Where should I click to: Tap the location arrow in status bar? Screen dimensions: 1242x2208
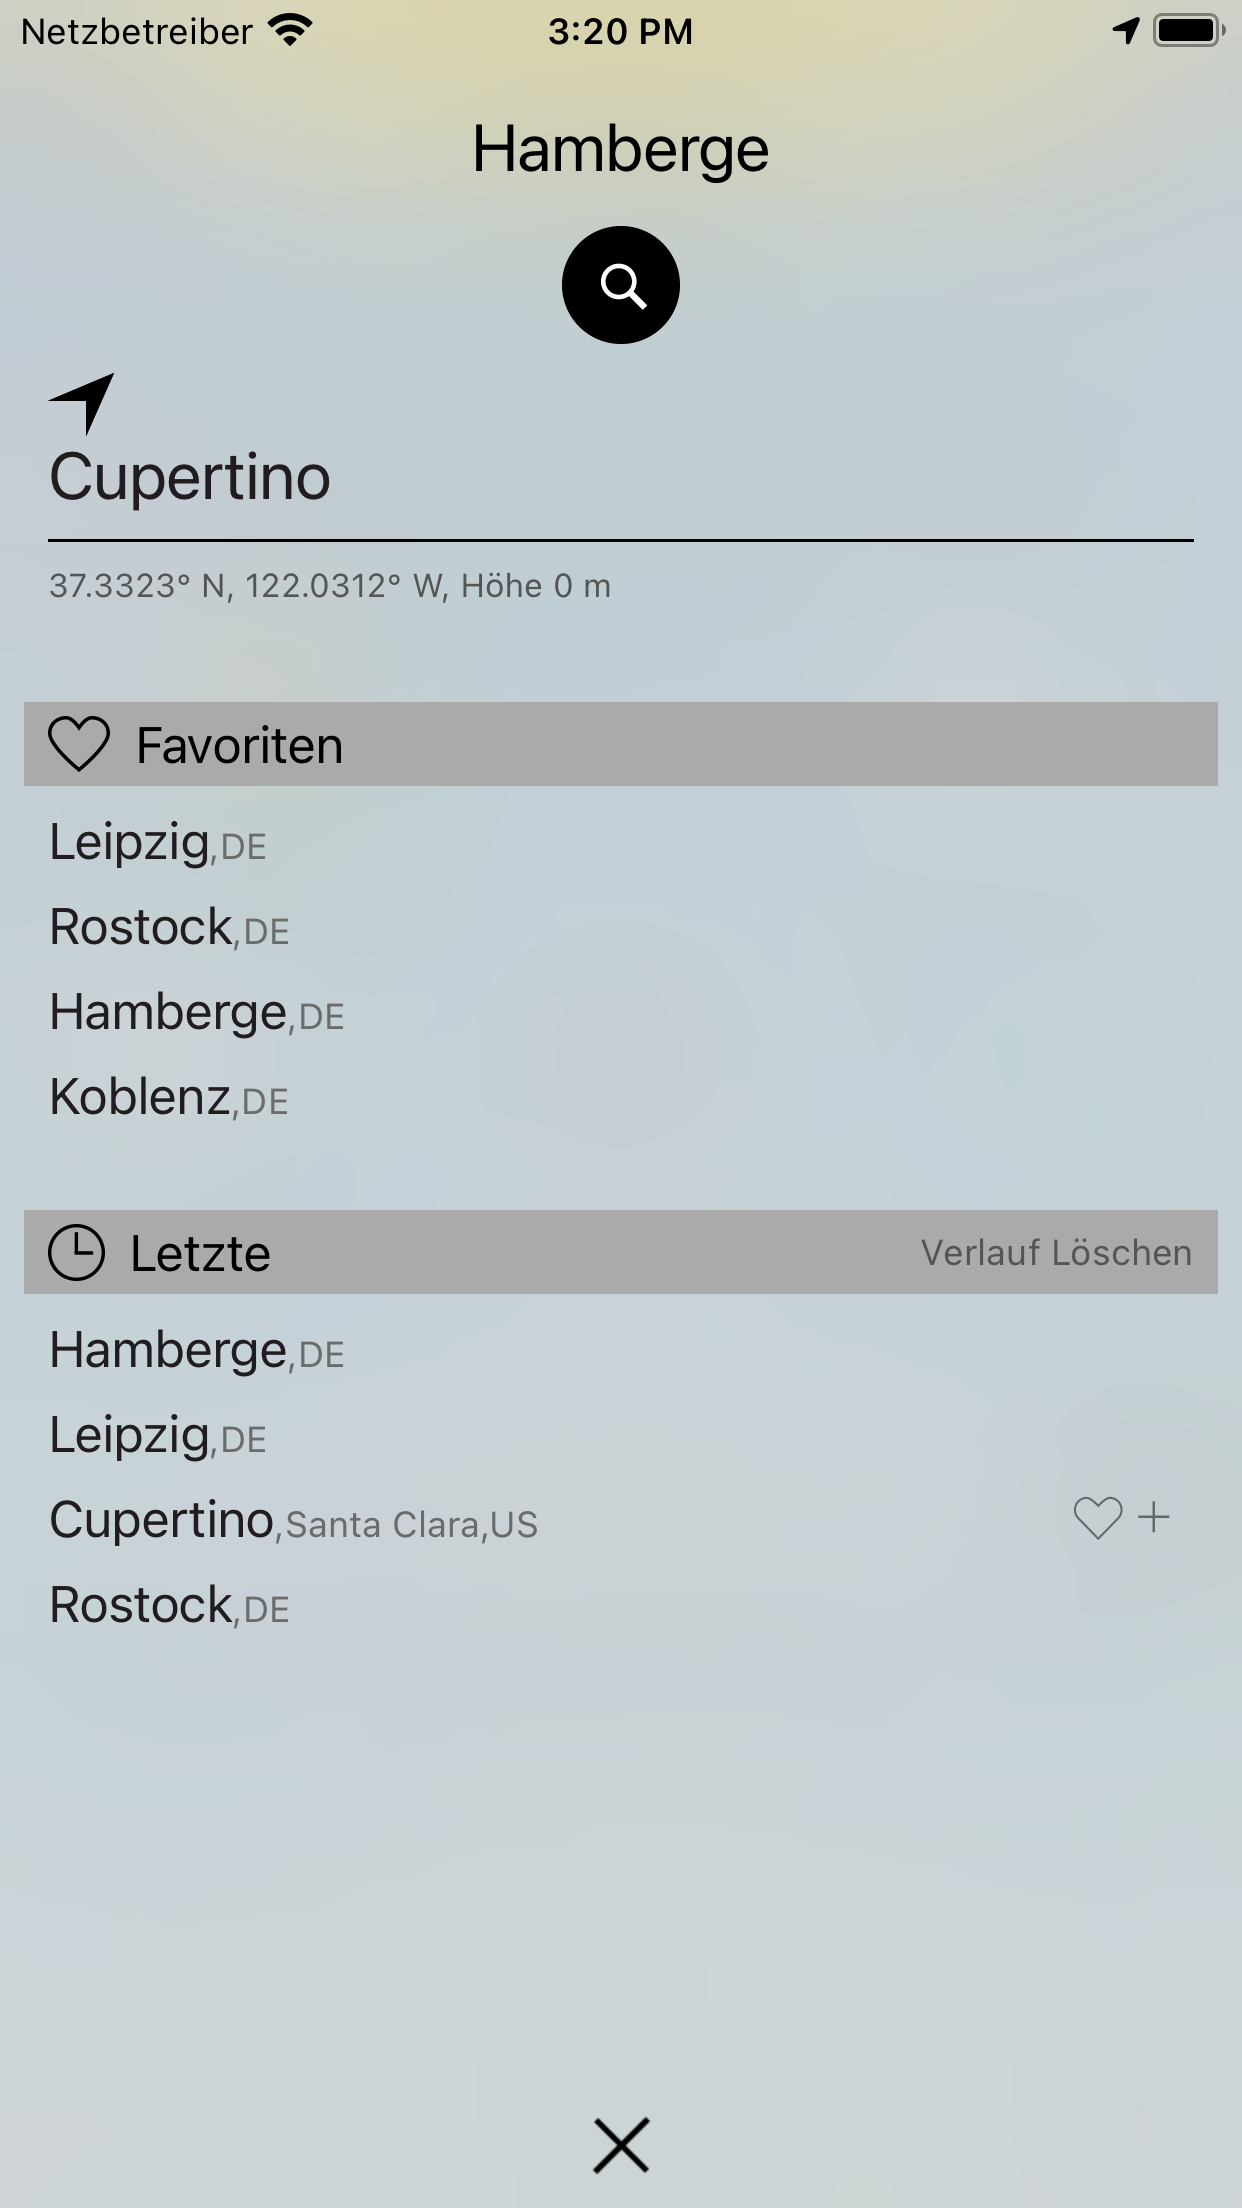tap(1126, 31)
